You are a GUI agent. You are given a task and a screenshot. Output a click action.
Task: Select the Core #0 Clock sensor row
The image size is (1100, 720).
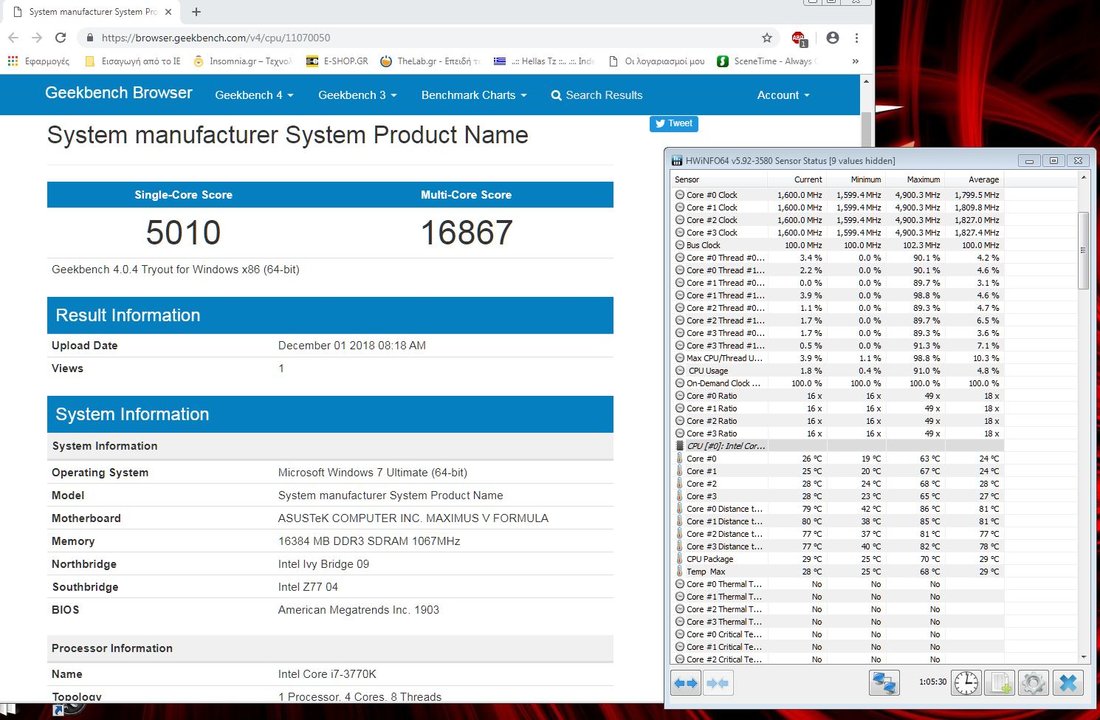838,195
